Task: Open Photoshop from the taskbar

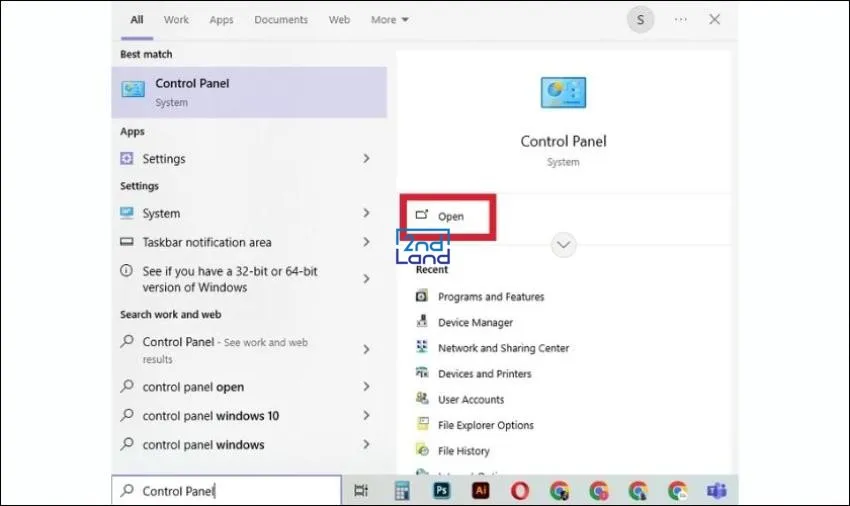Action: (441, 491)
